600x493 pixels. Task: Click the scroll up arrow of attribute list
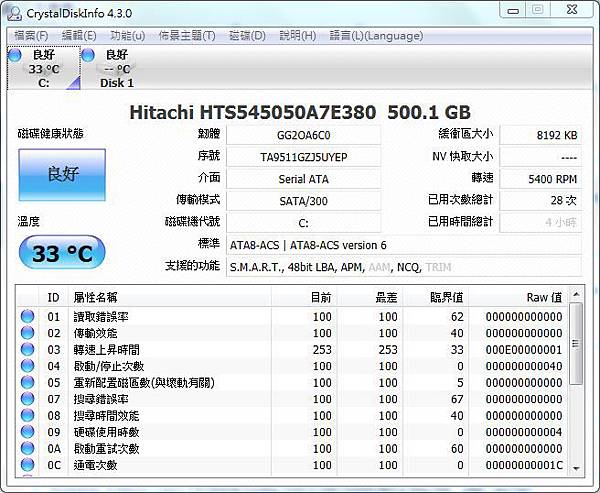click(576, 294)
